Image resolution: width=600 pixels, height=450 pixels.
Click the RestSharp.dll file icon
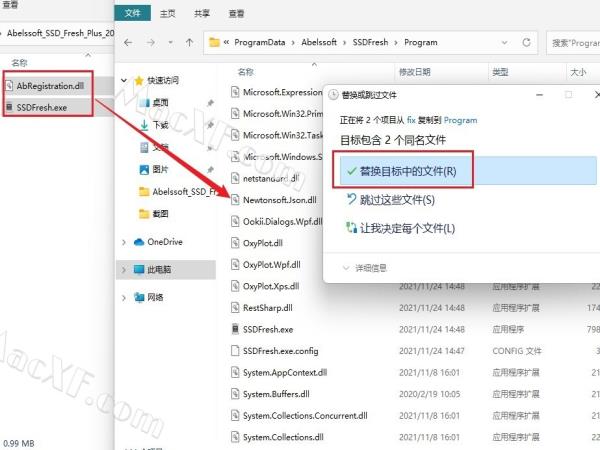pos(235,308)
